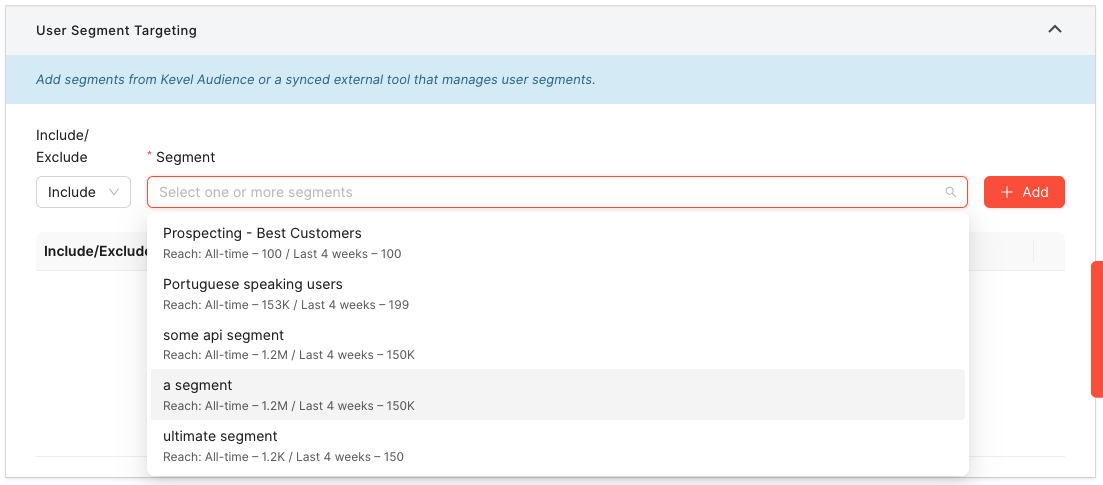The image size is (1103, 485).
Task: Click the divider in table header right side
Action: (x=1033, y=251)
